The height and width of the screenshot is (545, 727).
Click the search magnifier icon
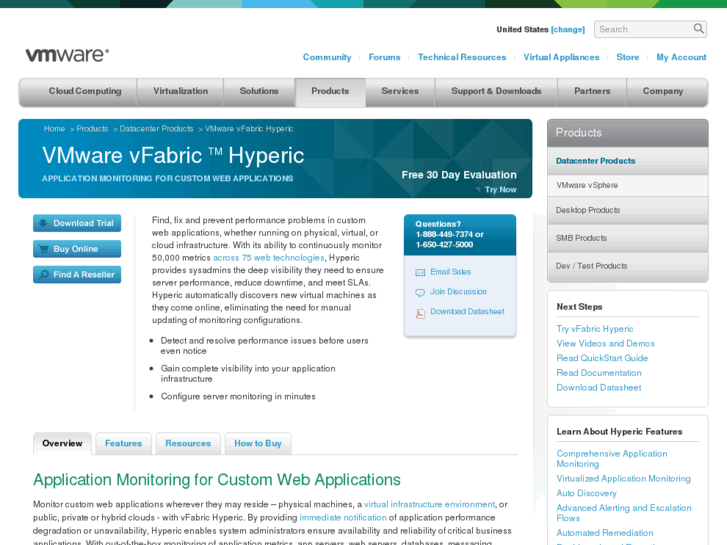[698, 29]
